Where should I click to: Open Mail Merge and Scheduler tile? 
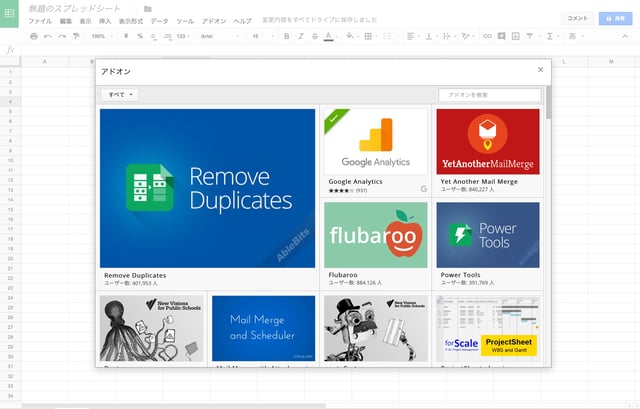tap(263, 329)
